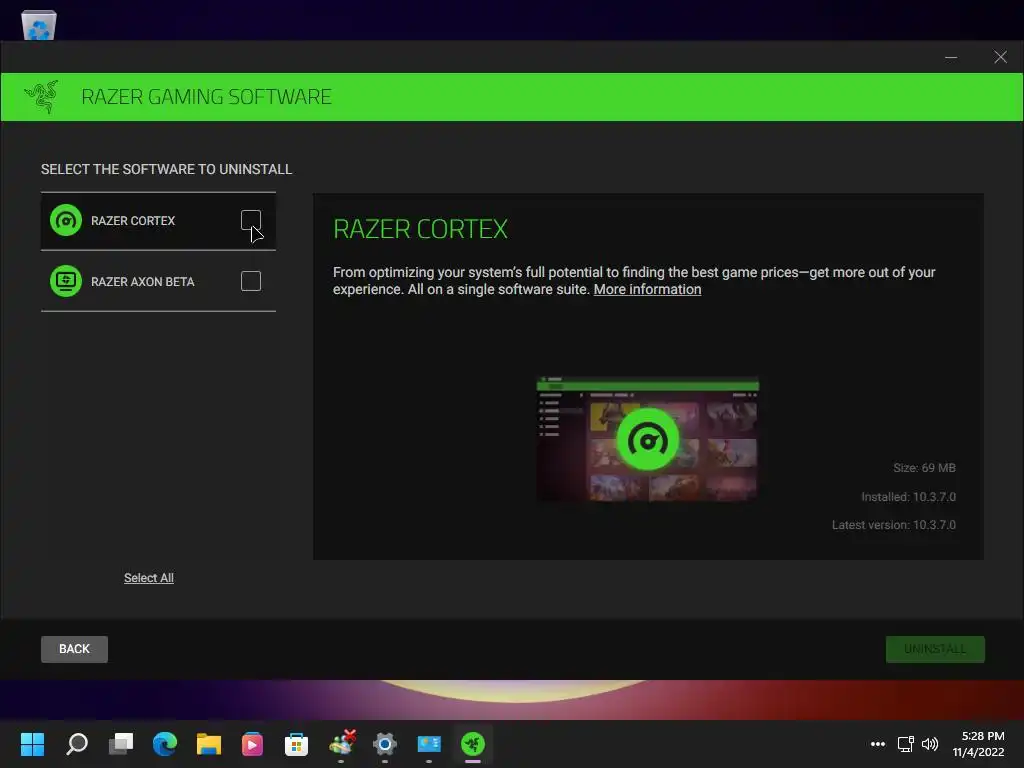Open the More information link

[x=647, y=289]
